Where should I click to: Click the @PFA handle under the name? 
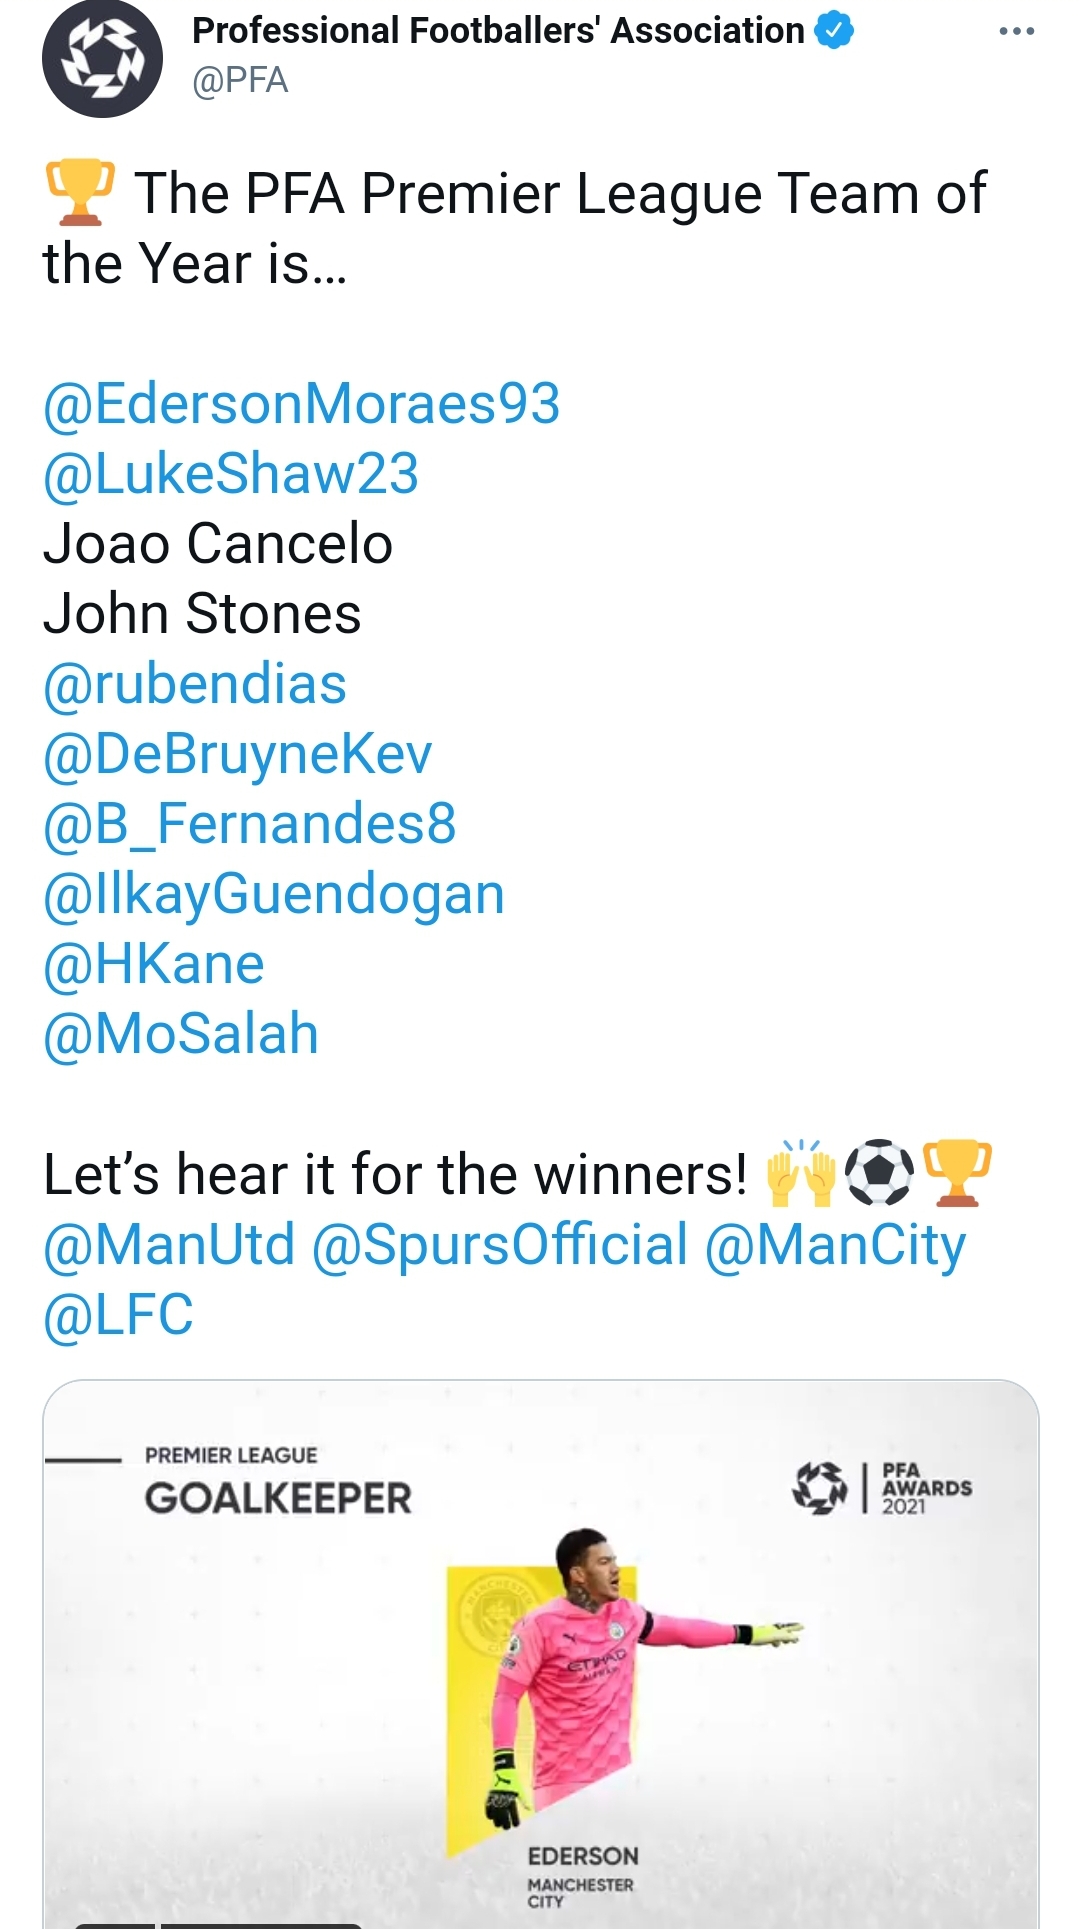coord(240,80)
